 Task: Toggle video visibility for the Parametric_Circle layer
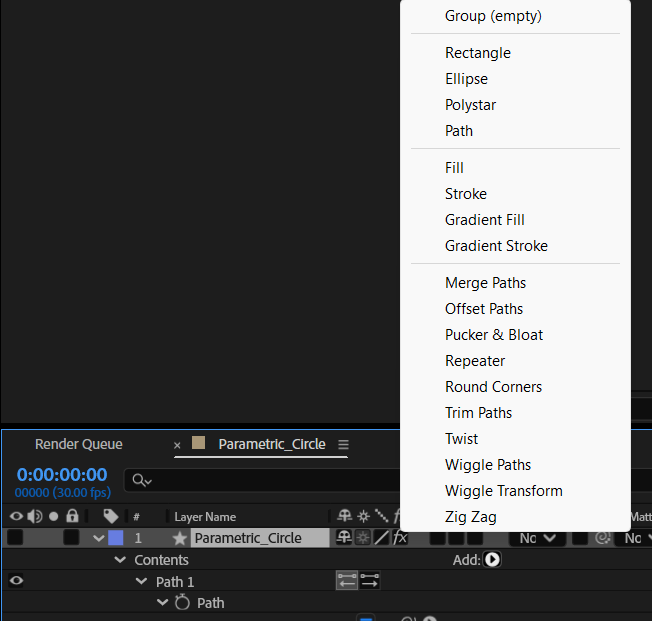click(15, 537)
